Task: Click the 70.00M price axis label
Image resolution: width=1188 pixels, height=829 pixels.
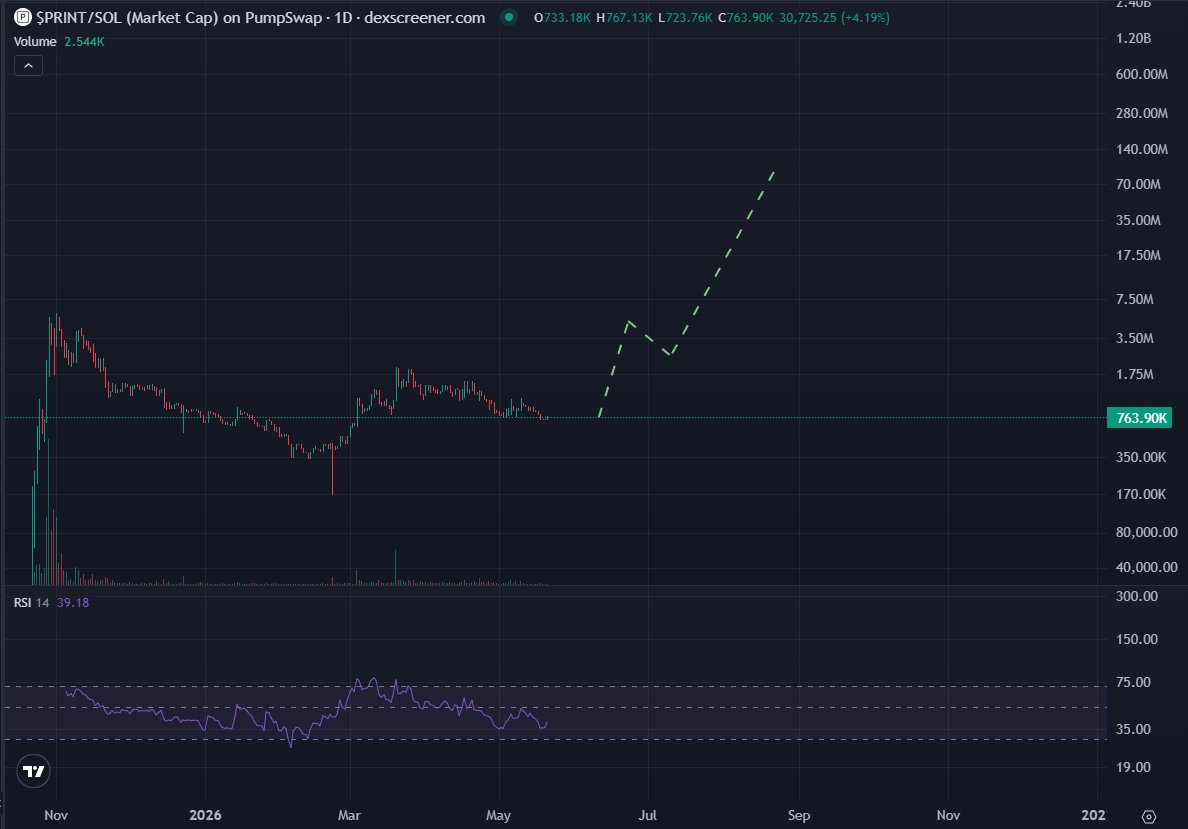Action: [1138, 184]
